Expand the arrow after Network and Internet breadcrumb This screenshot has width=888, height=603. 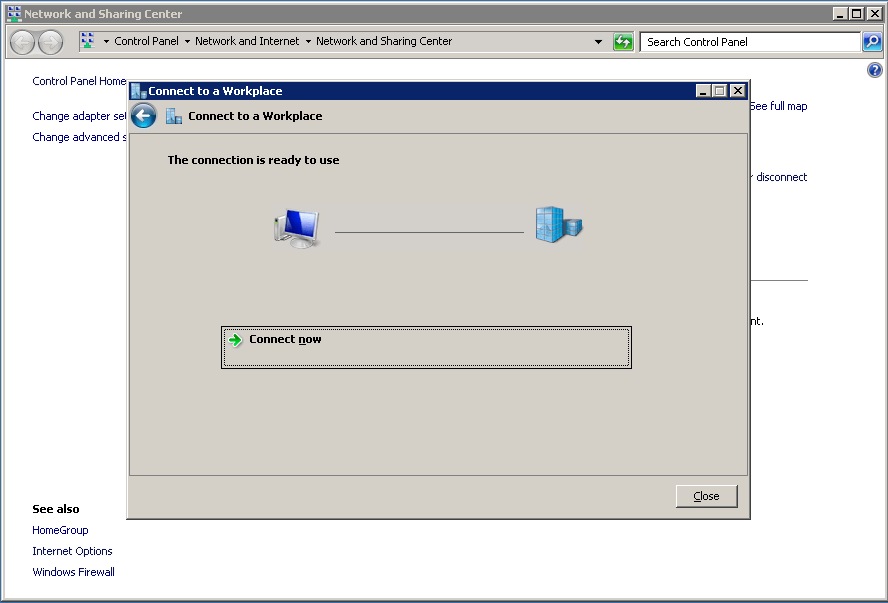click(308, 42)
